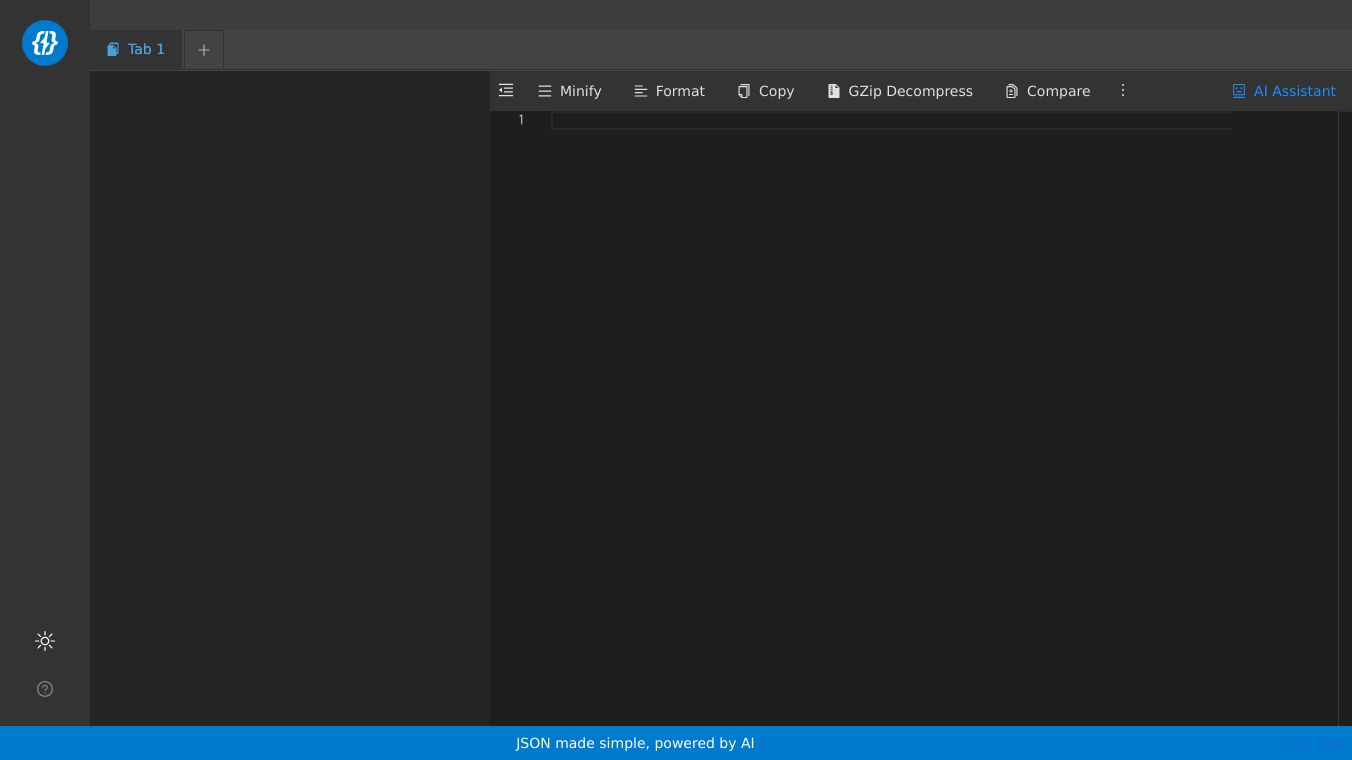This screenshot has height=760, width=1352.
Task: Click the AI Assistant robot icon
Action: 1239,91
